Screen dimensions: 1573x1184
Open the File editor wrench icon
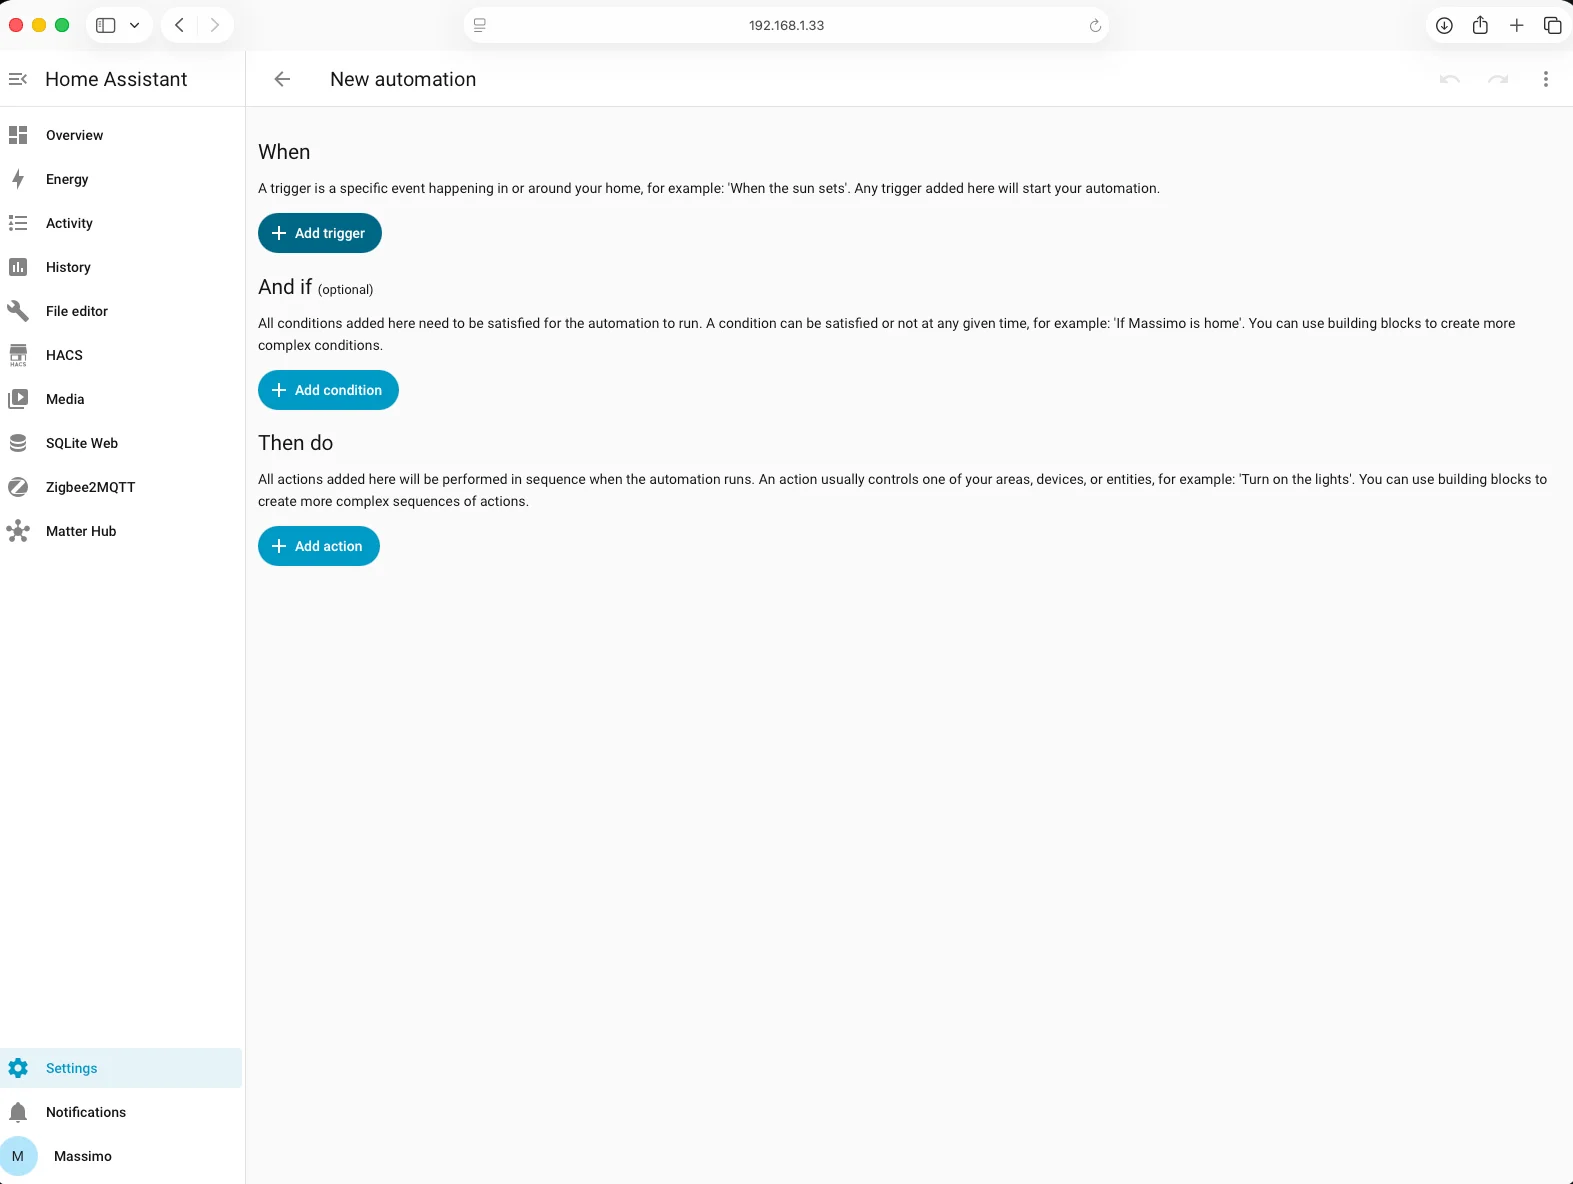pos(18,311)
